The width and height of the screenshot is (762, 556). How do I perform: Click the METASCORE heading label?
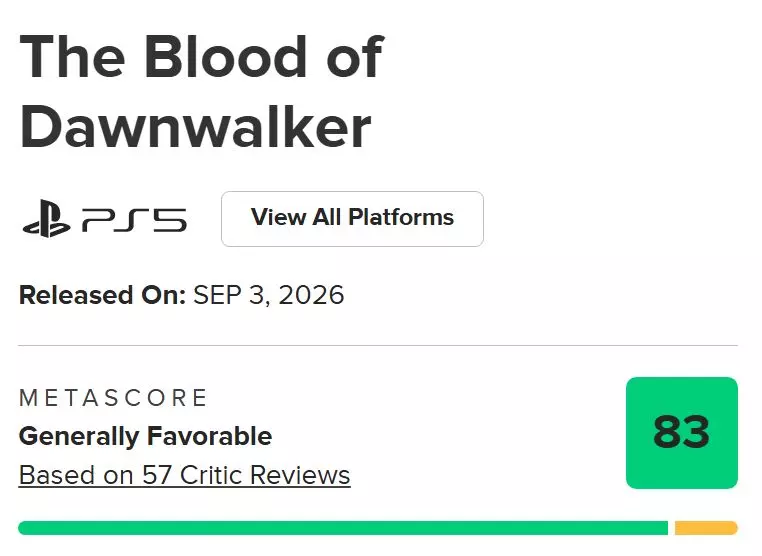tap(113, 398)
